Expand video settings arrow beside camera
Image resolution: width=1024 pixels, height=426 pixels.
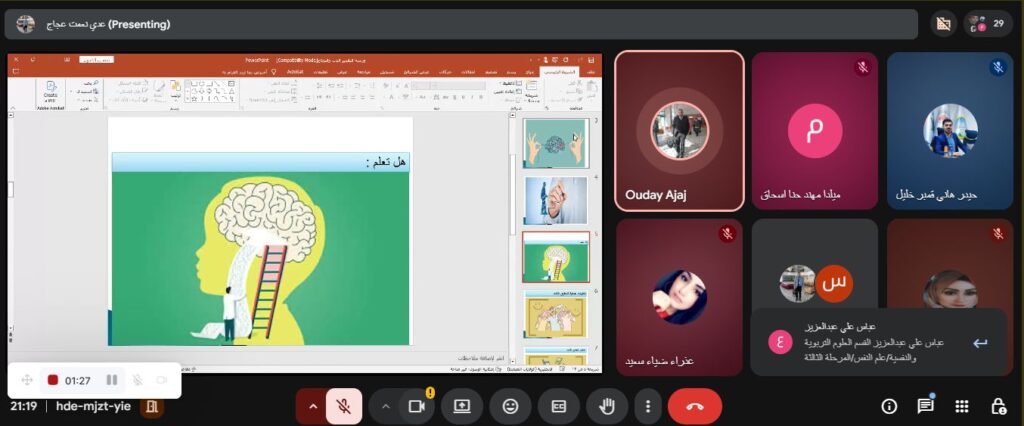385,406
